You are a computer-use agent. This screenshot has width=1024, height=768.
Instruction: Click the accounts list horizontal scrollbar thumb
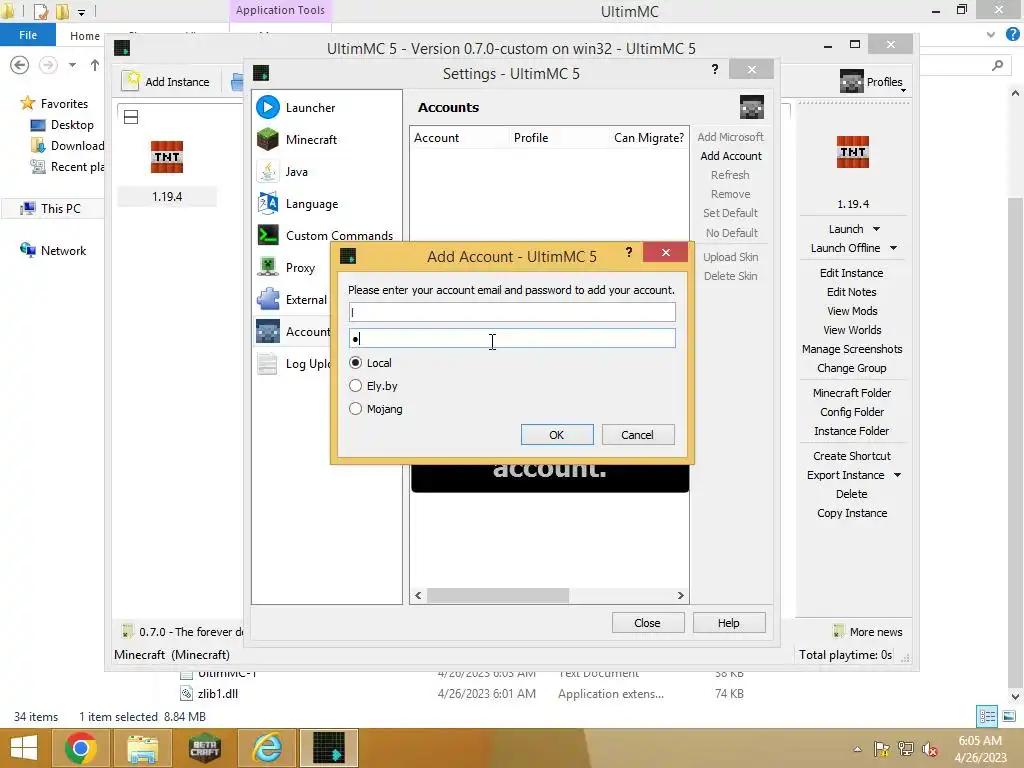pos(498,596)
